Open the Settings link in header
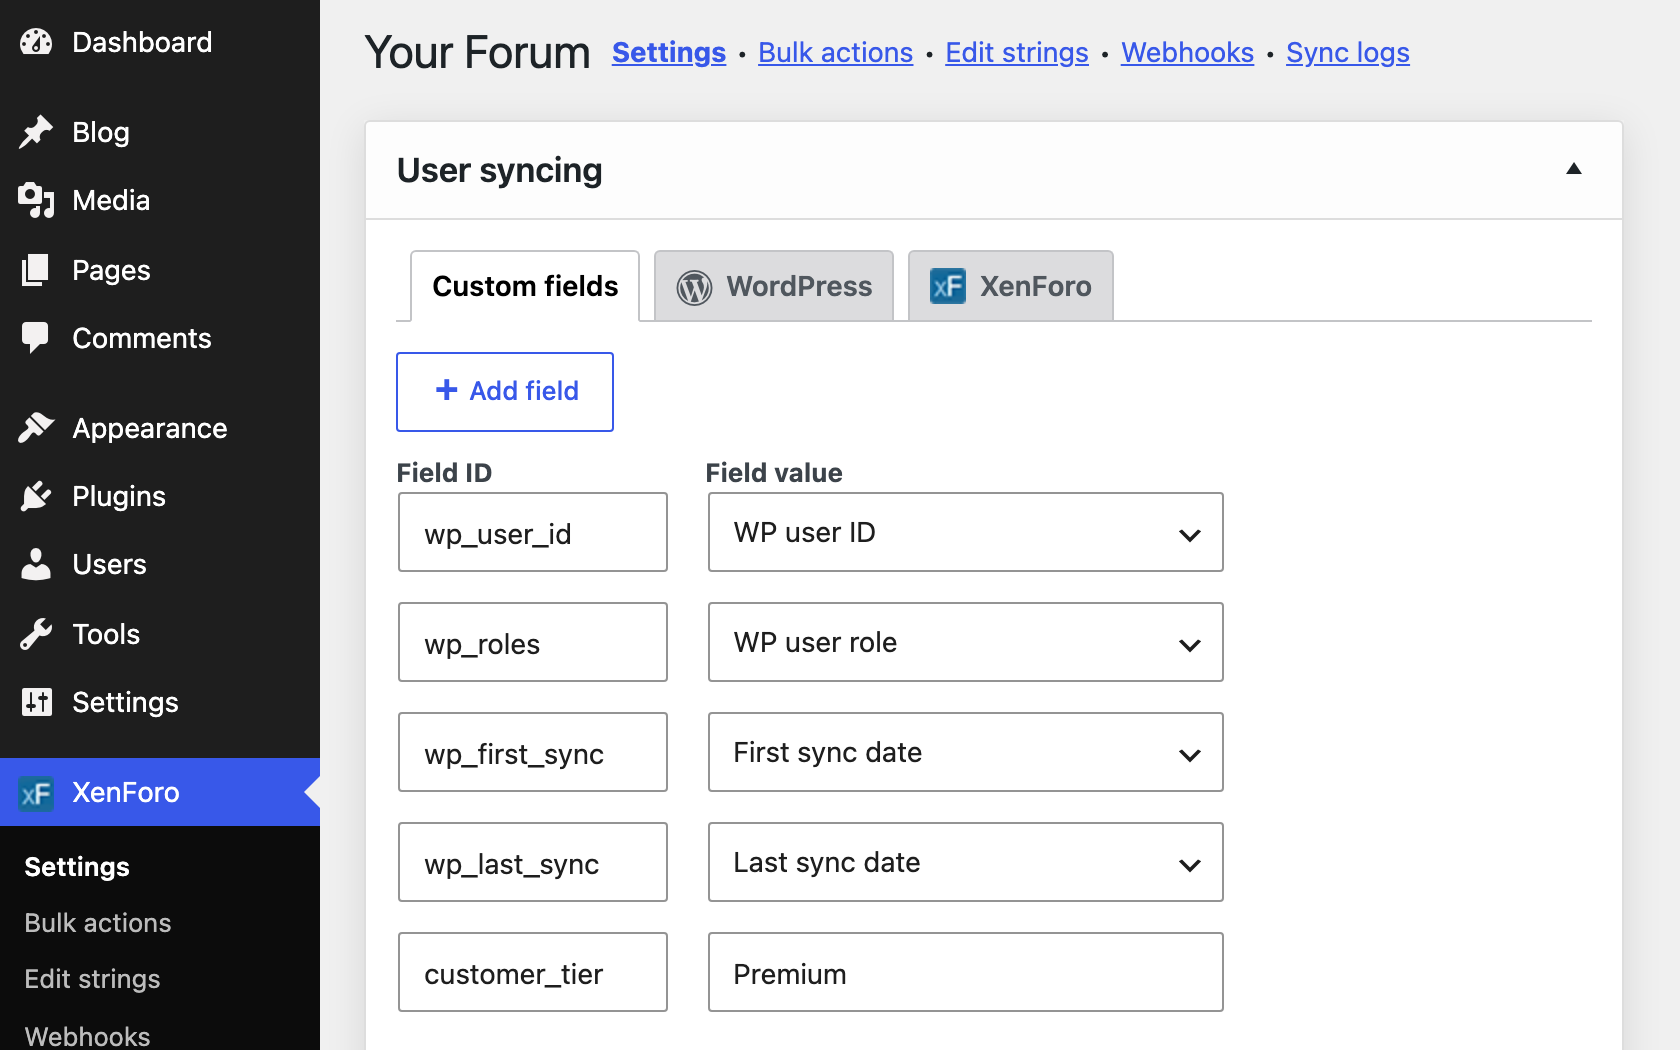 pyautogui.click(x=669, y=52)
